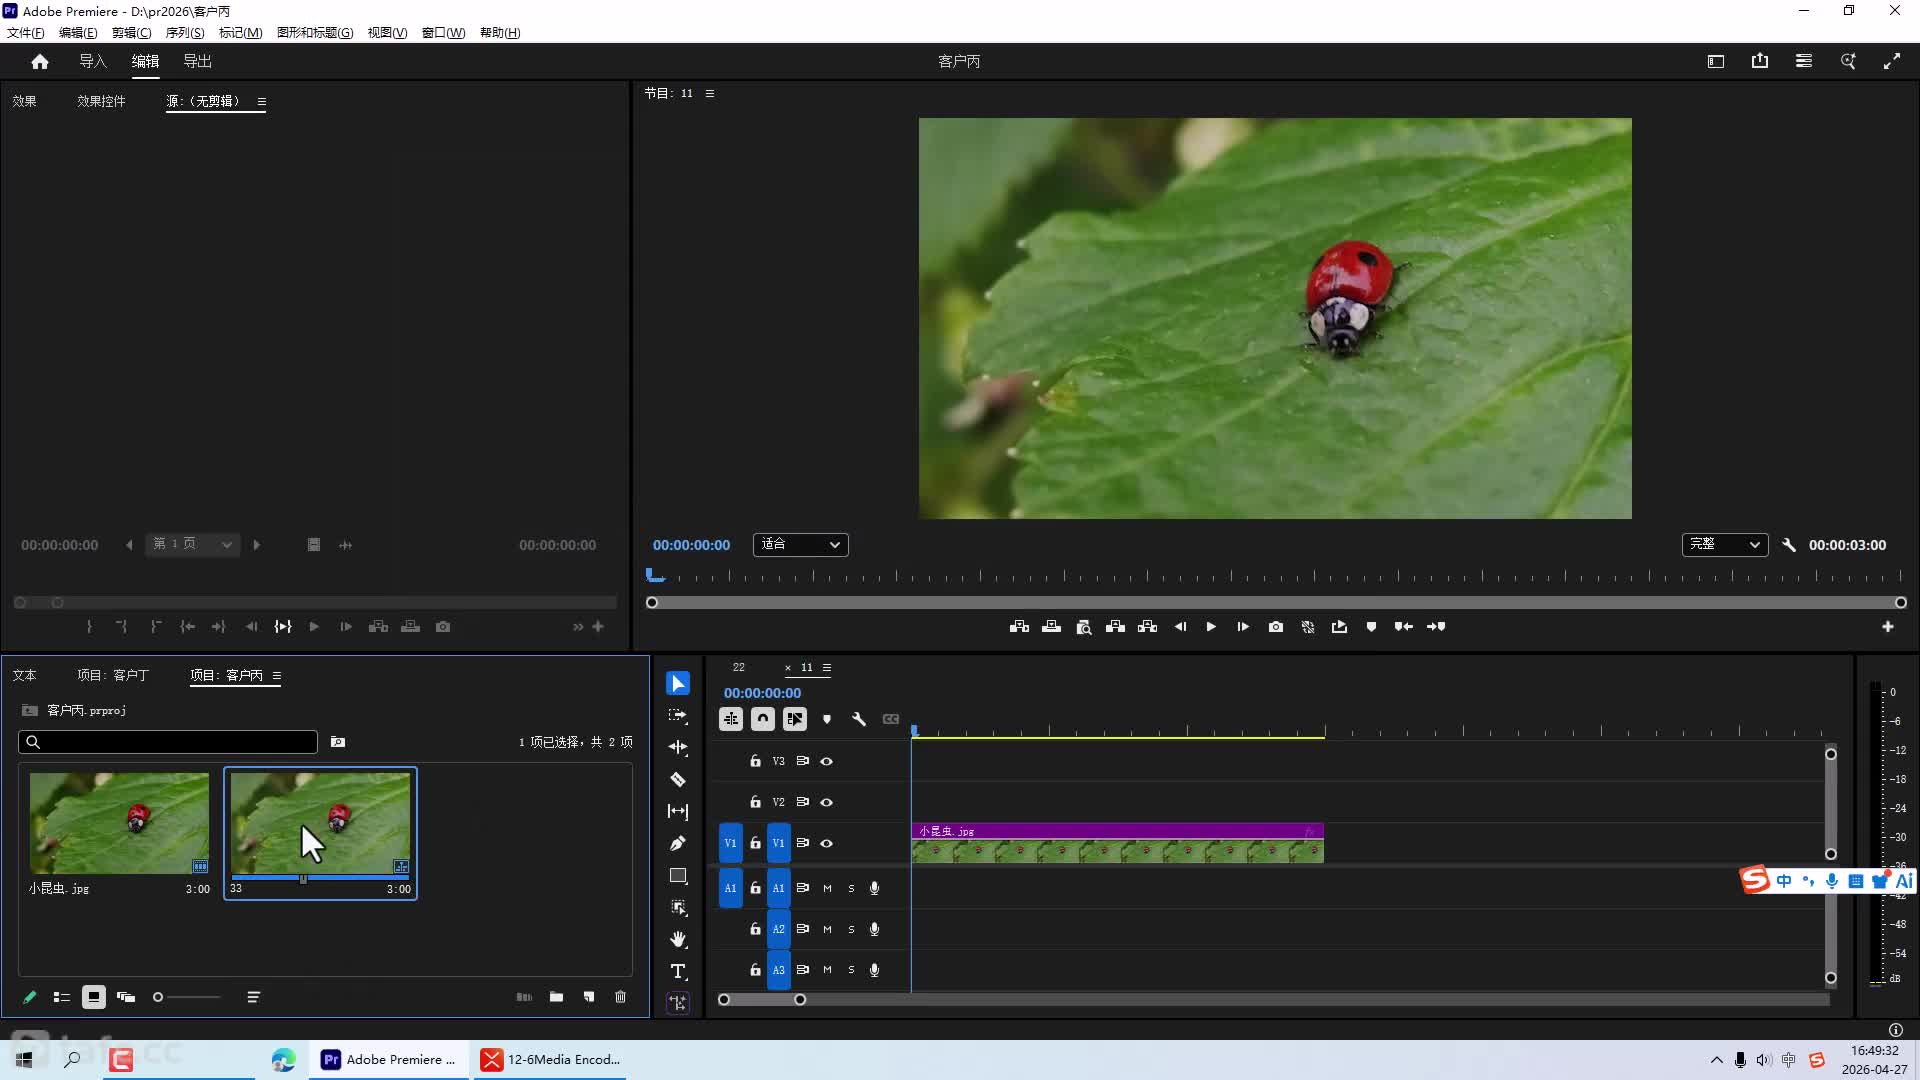1920x1080 pixels.
Task: Switch project to list view
Action: pyautogui.click(x=62, y=998)
